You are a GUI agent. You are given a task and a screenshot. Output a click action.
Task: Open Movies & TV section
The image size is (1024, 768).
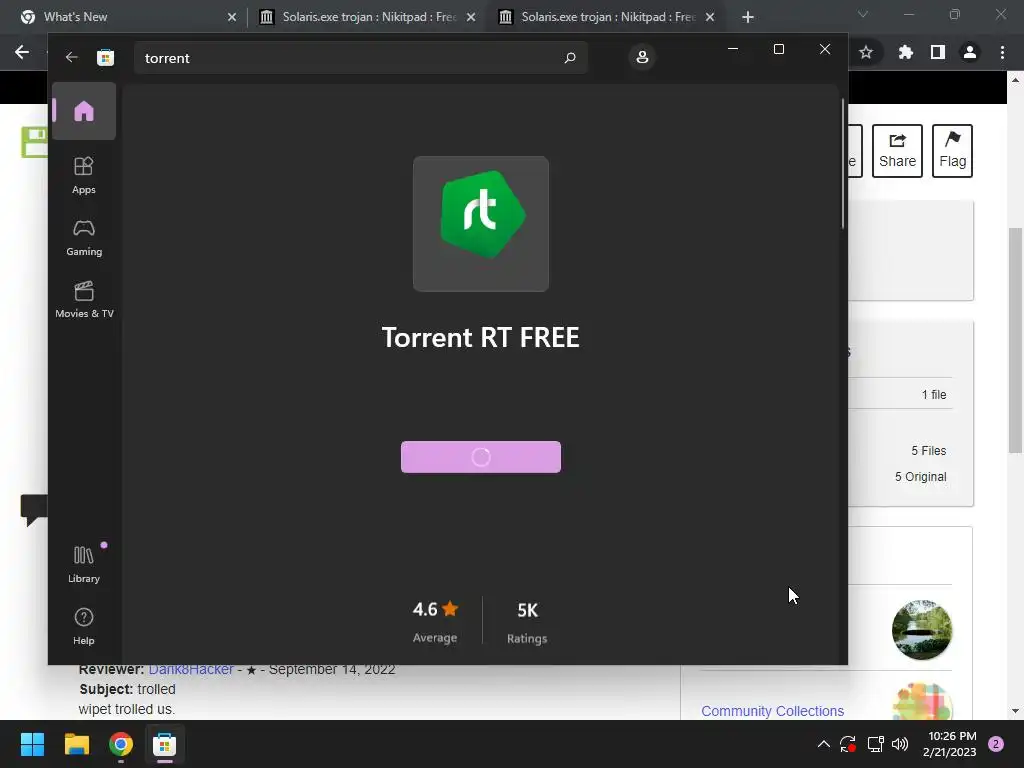tap(84, 299)
